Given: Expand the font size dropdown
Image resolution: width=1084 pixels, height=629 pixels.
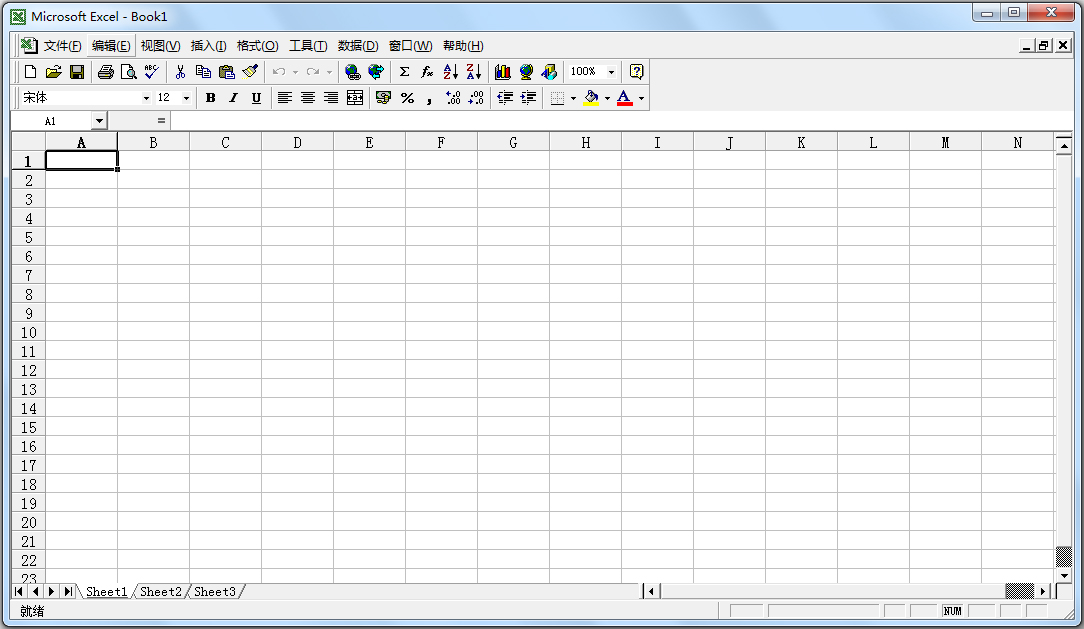Looking at the screenshot, I should pyautogui.click(x=186, y=98).
